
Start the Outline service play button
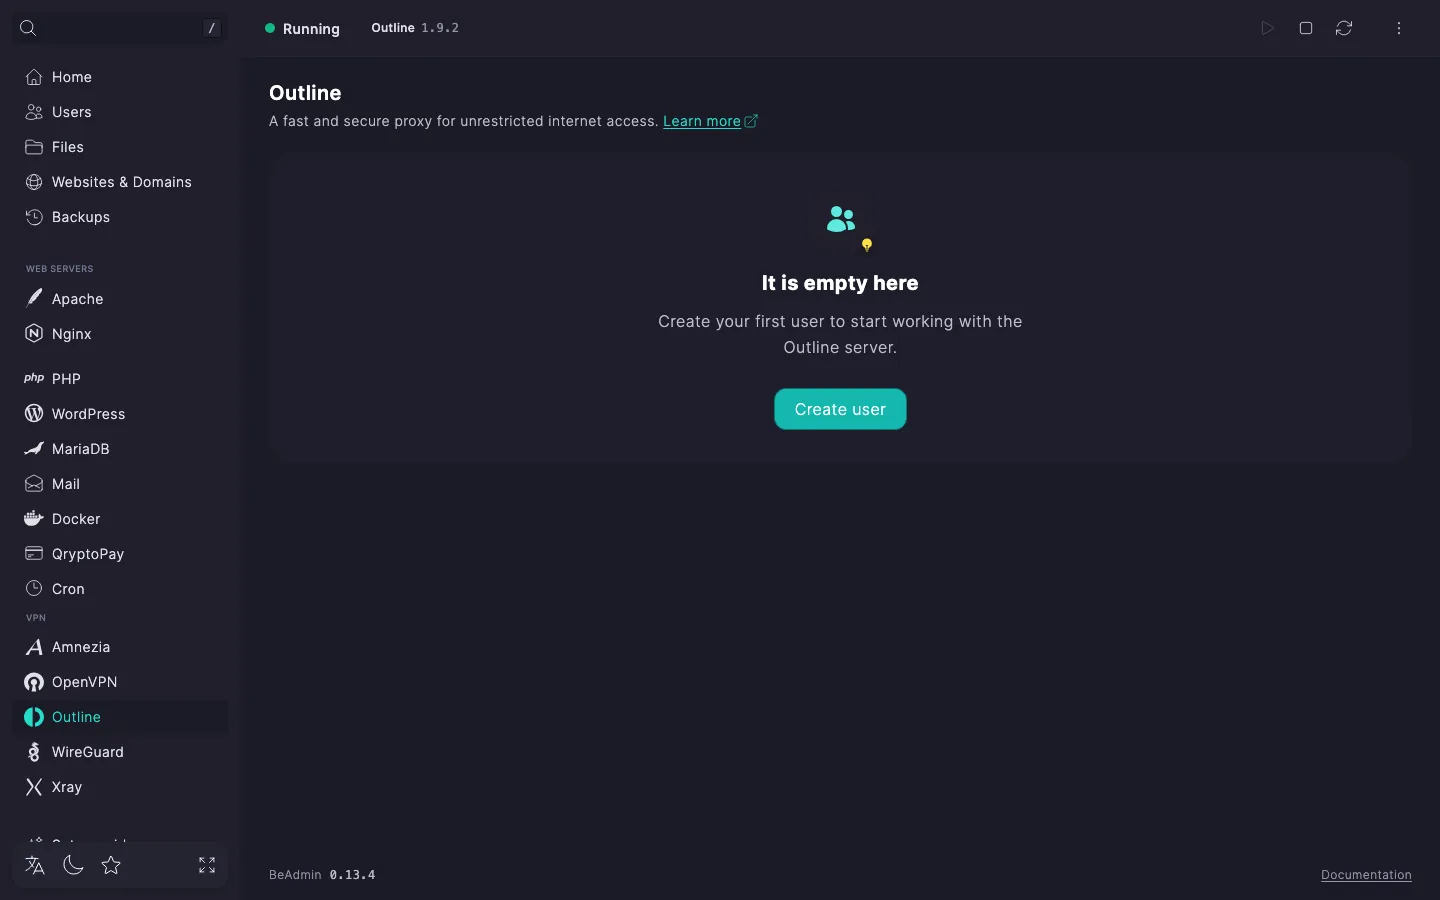click(1267, 28)
